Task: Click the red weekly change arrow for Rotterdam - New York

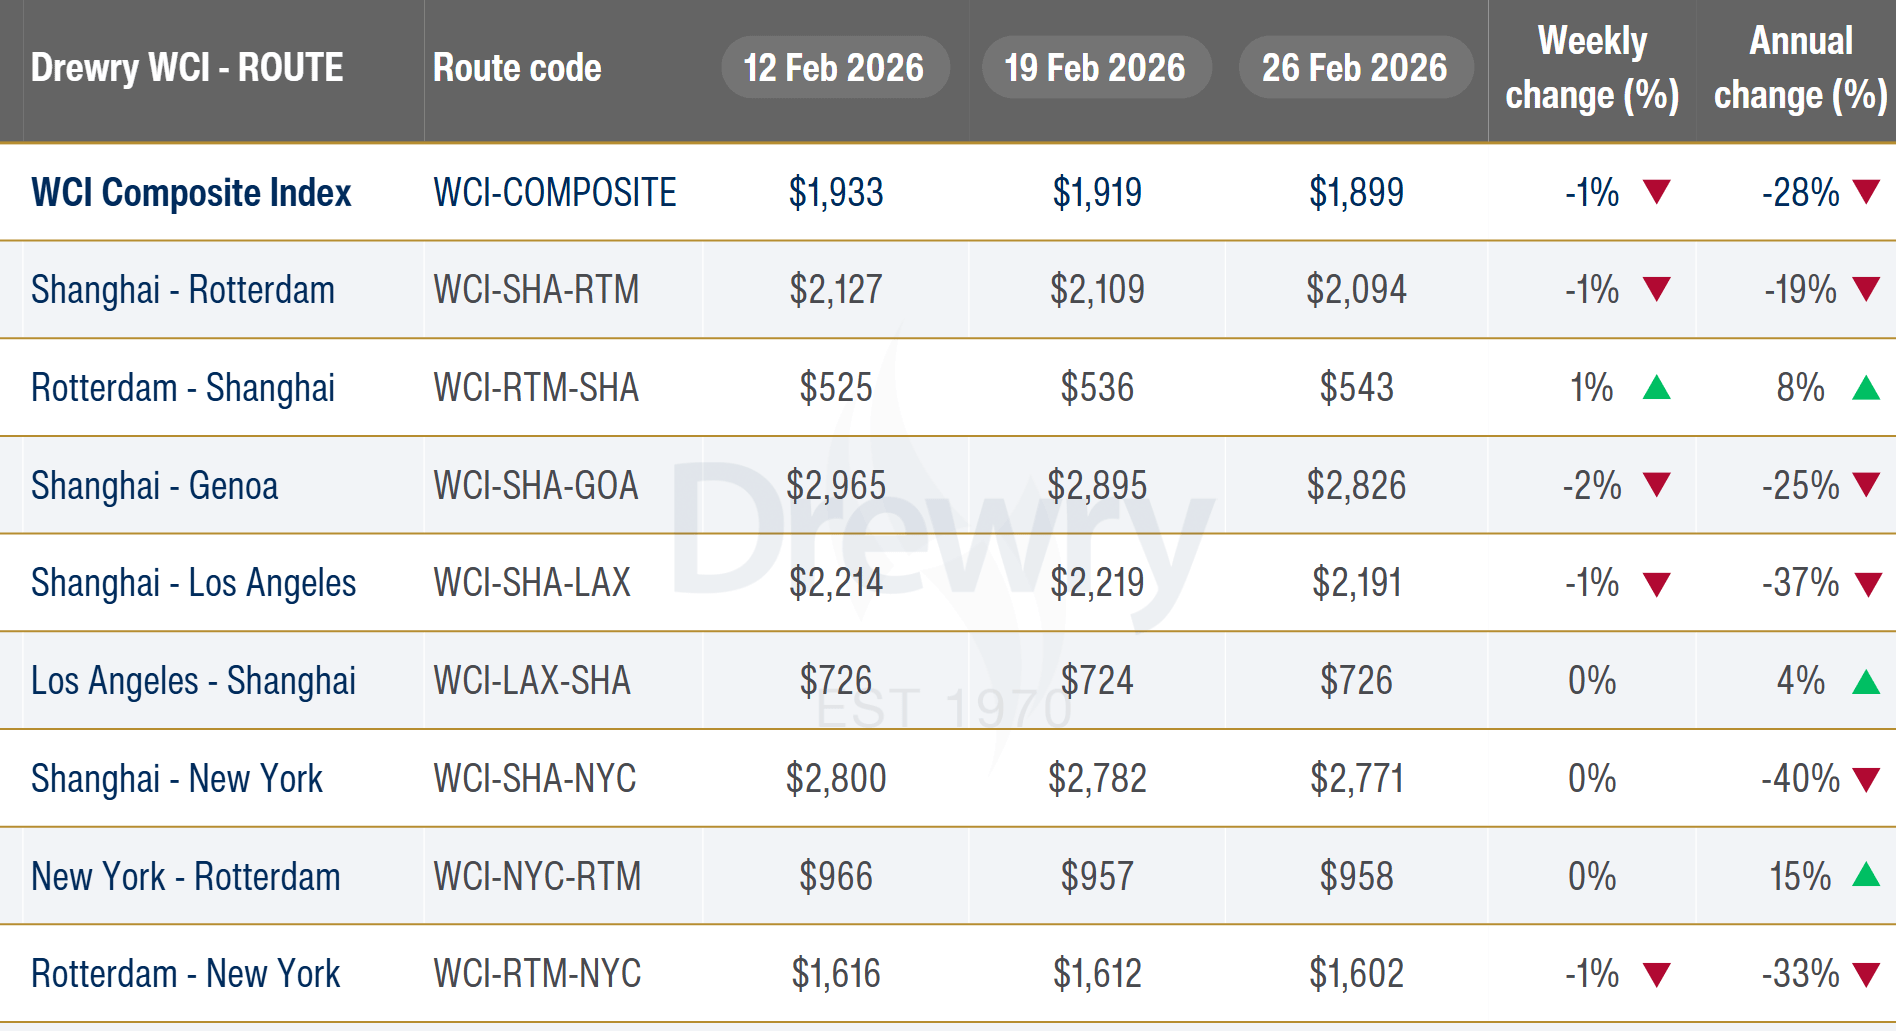Action: pos(1656,974)
